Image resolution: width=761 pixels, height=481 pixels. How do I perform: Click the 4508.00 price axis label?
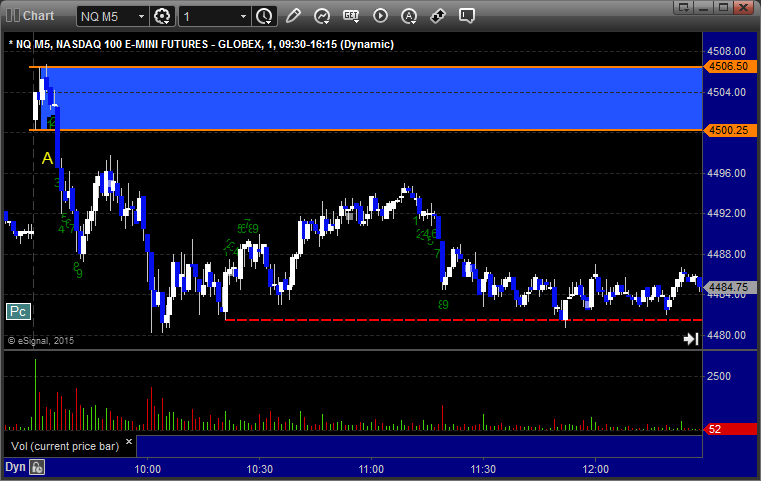click(x=727, y=51)
